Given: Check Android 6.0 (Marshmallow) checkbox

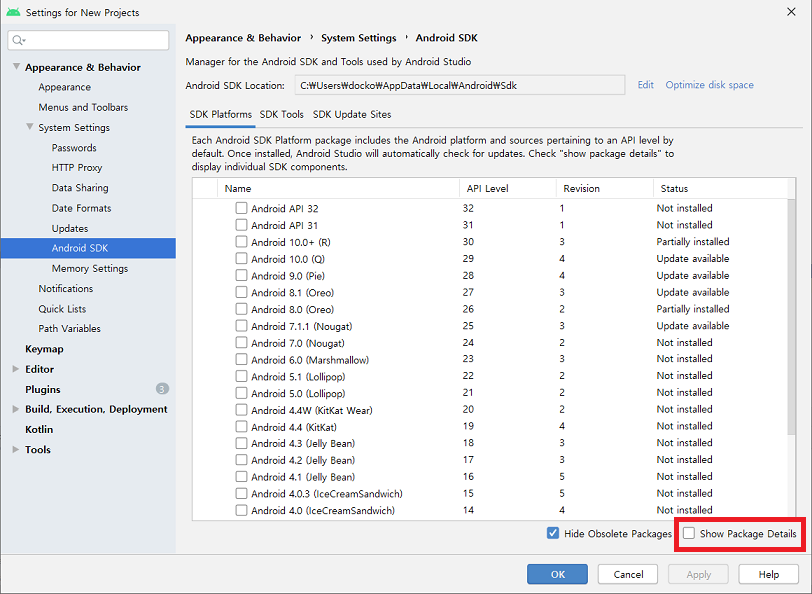Looking at the screenshot, I should 241,359.
